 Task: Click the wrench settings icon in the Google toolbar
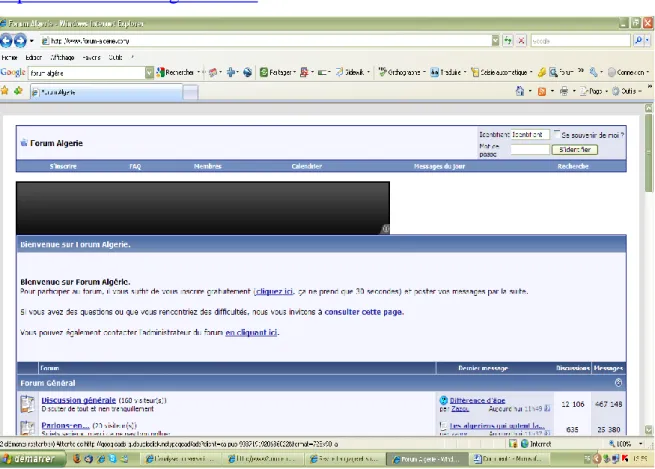point(593,72)
